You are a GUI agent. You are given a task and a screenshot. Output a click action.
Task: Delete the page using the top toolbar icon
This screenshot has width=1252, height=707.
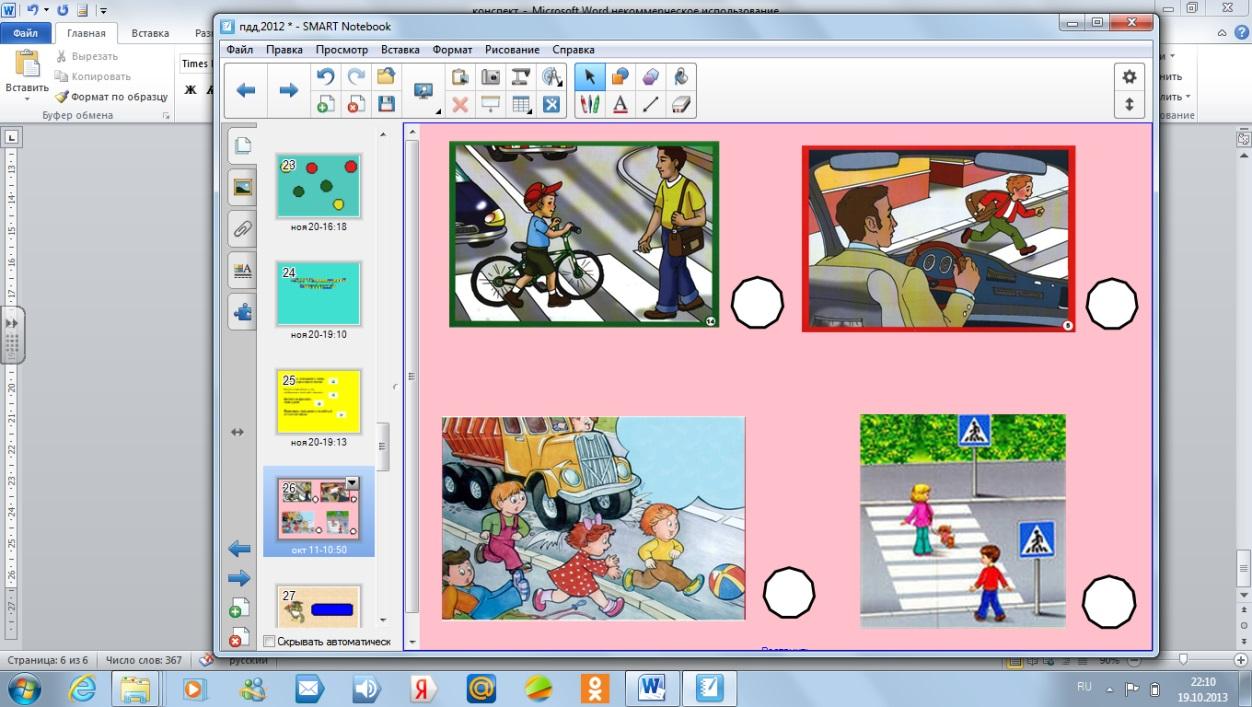click(x=356, y=104)
